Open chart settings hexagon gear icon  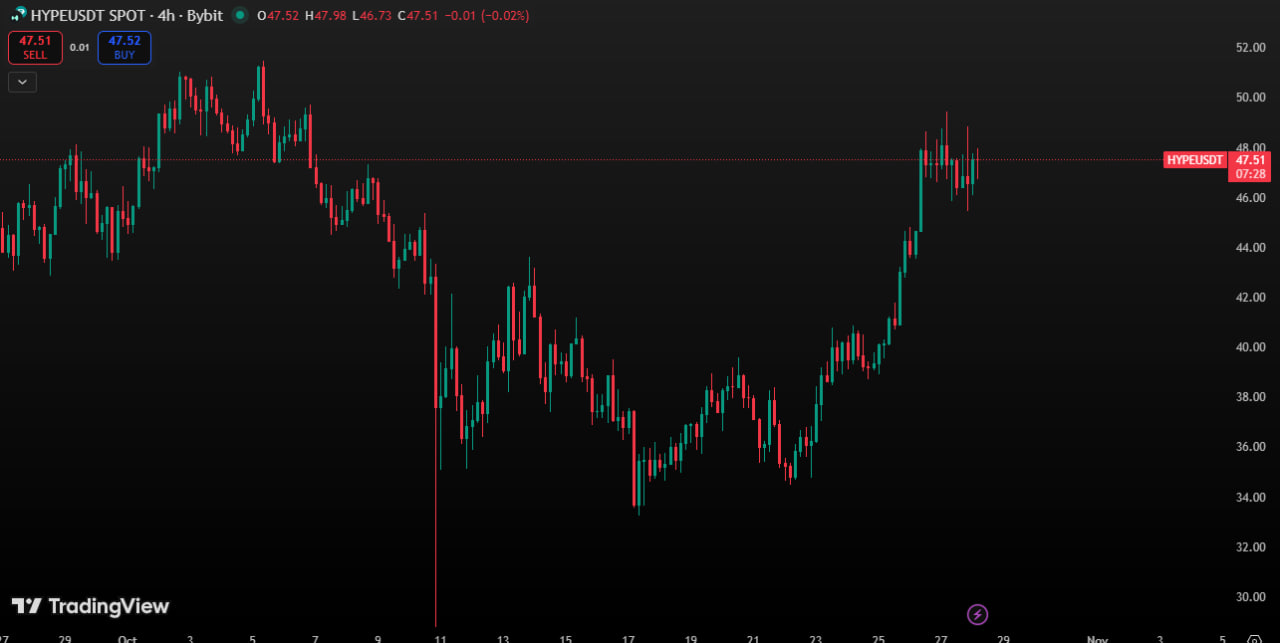(1255, 639)
